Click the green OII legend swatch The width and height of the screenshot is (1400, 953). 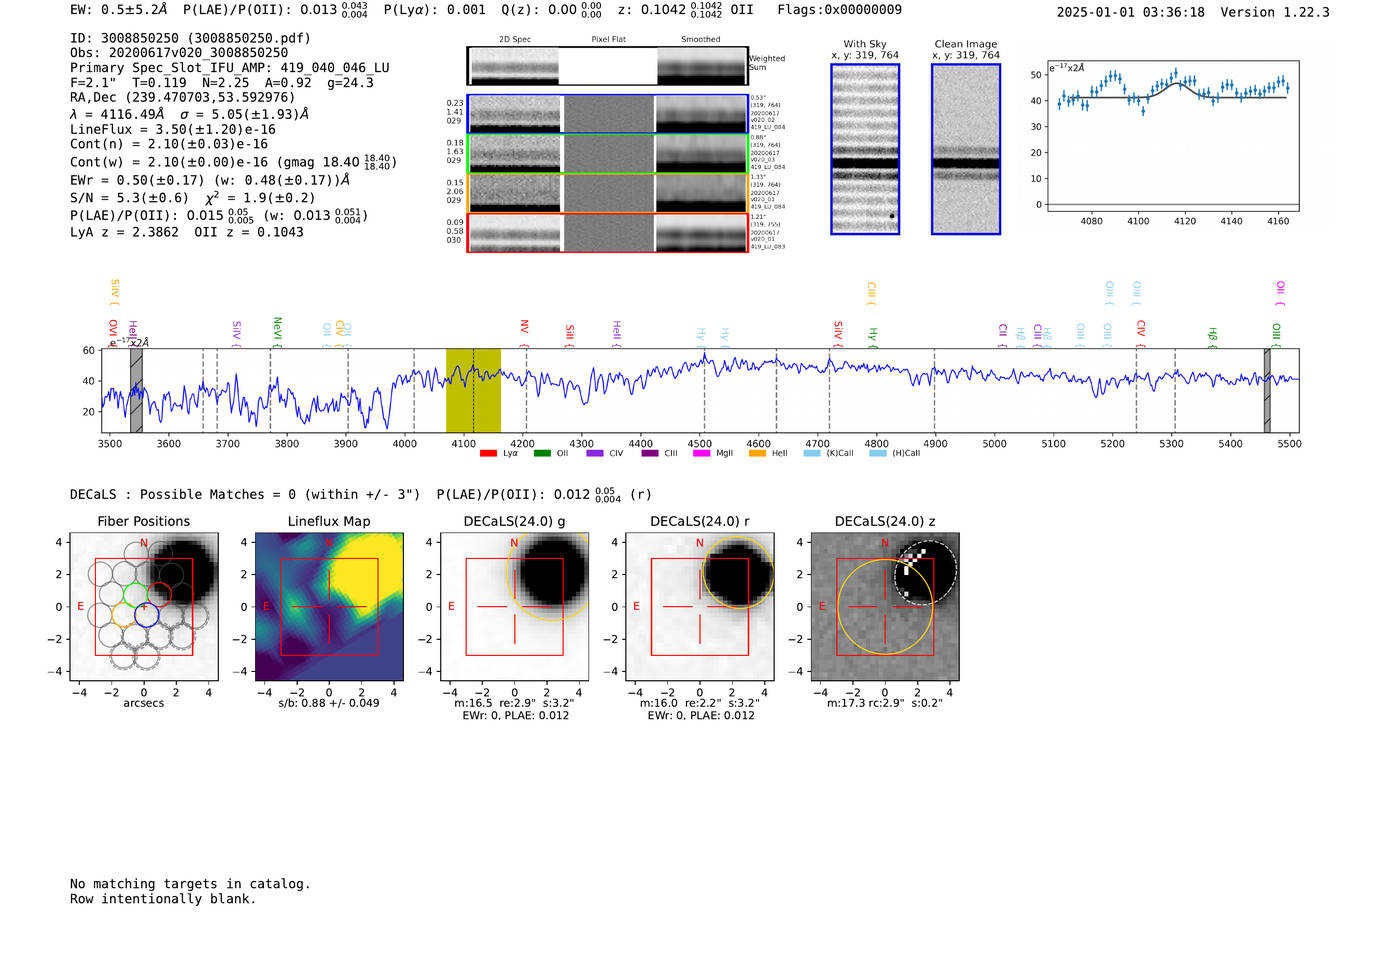[x=542, y=453]
